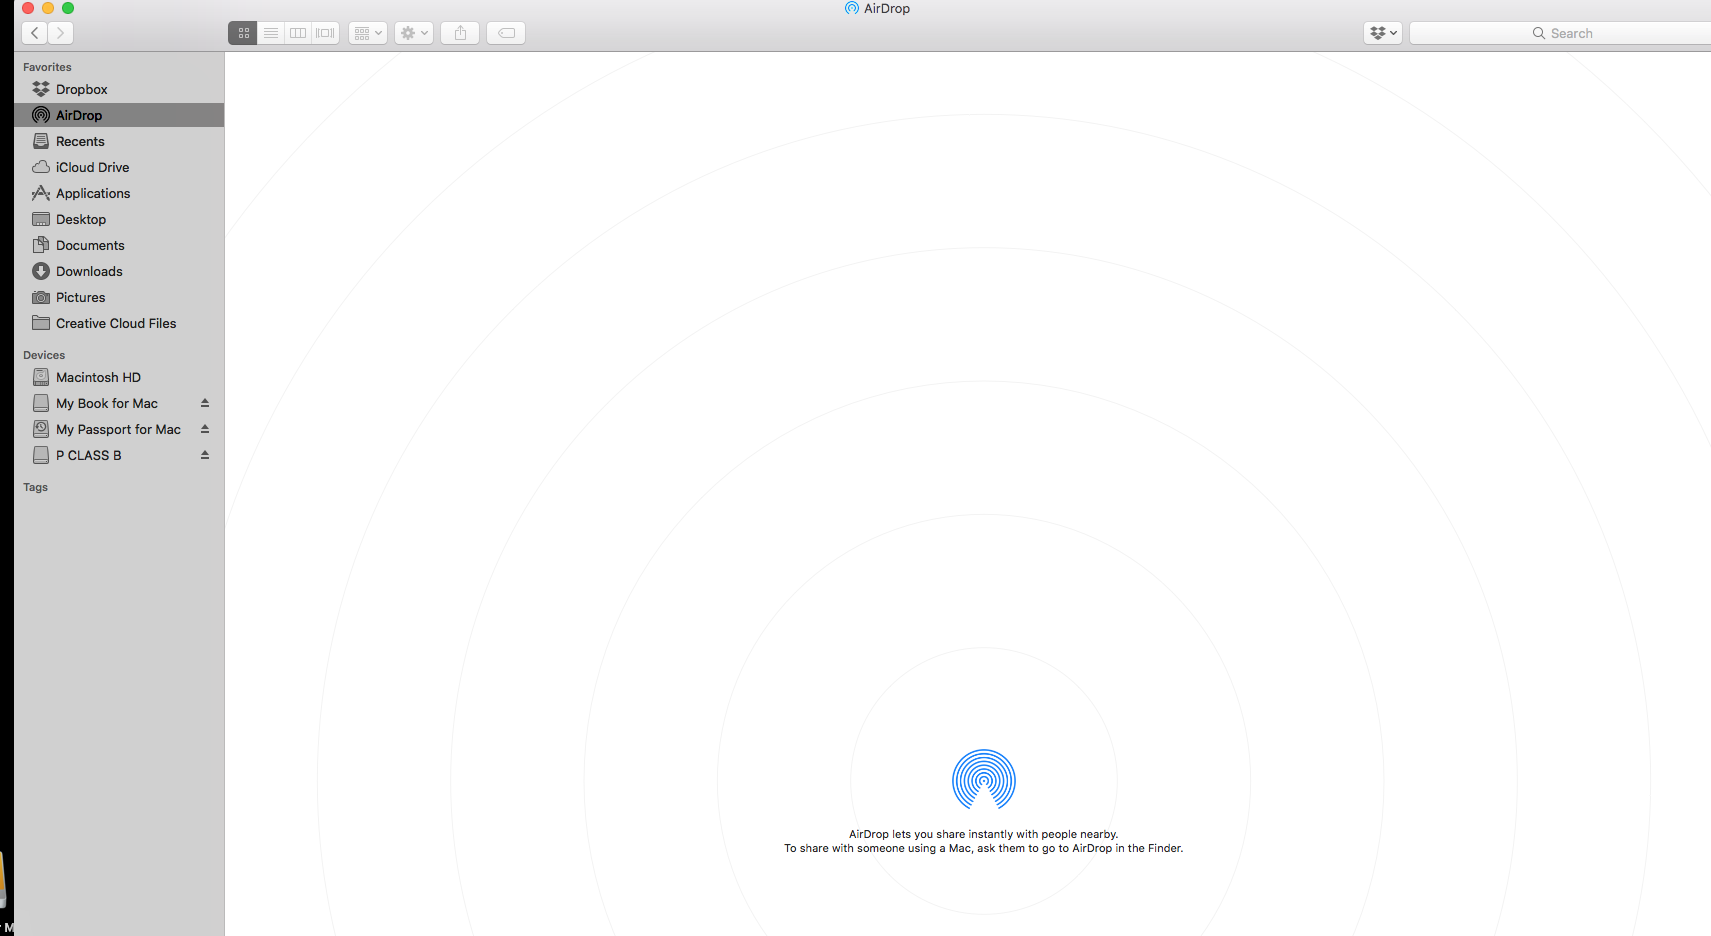The width and height of the screenshot is (1711, 936).
Task: Click the Documents sidebar icon
Action: [x=41, y=245]
